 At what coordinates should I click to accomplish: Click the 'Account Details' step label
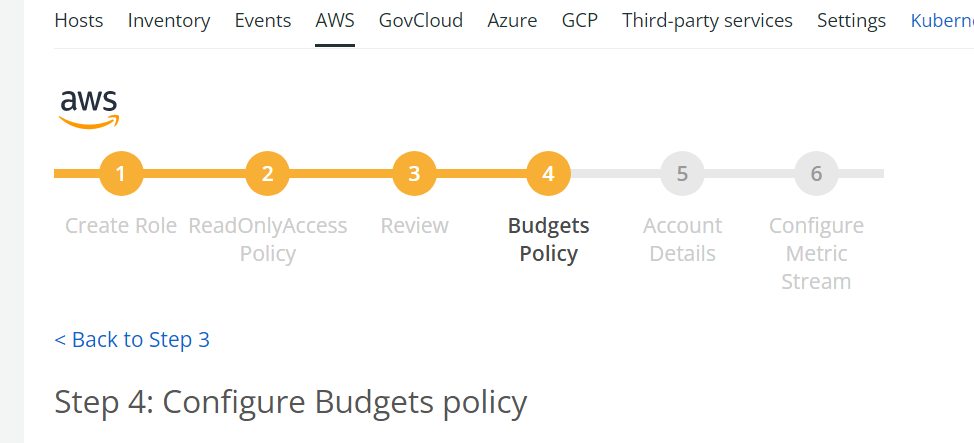tap(683, 240)
